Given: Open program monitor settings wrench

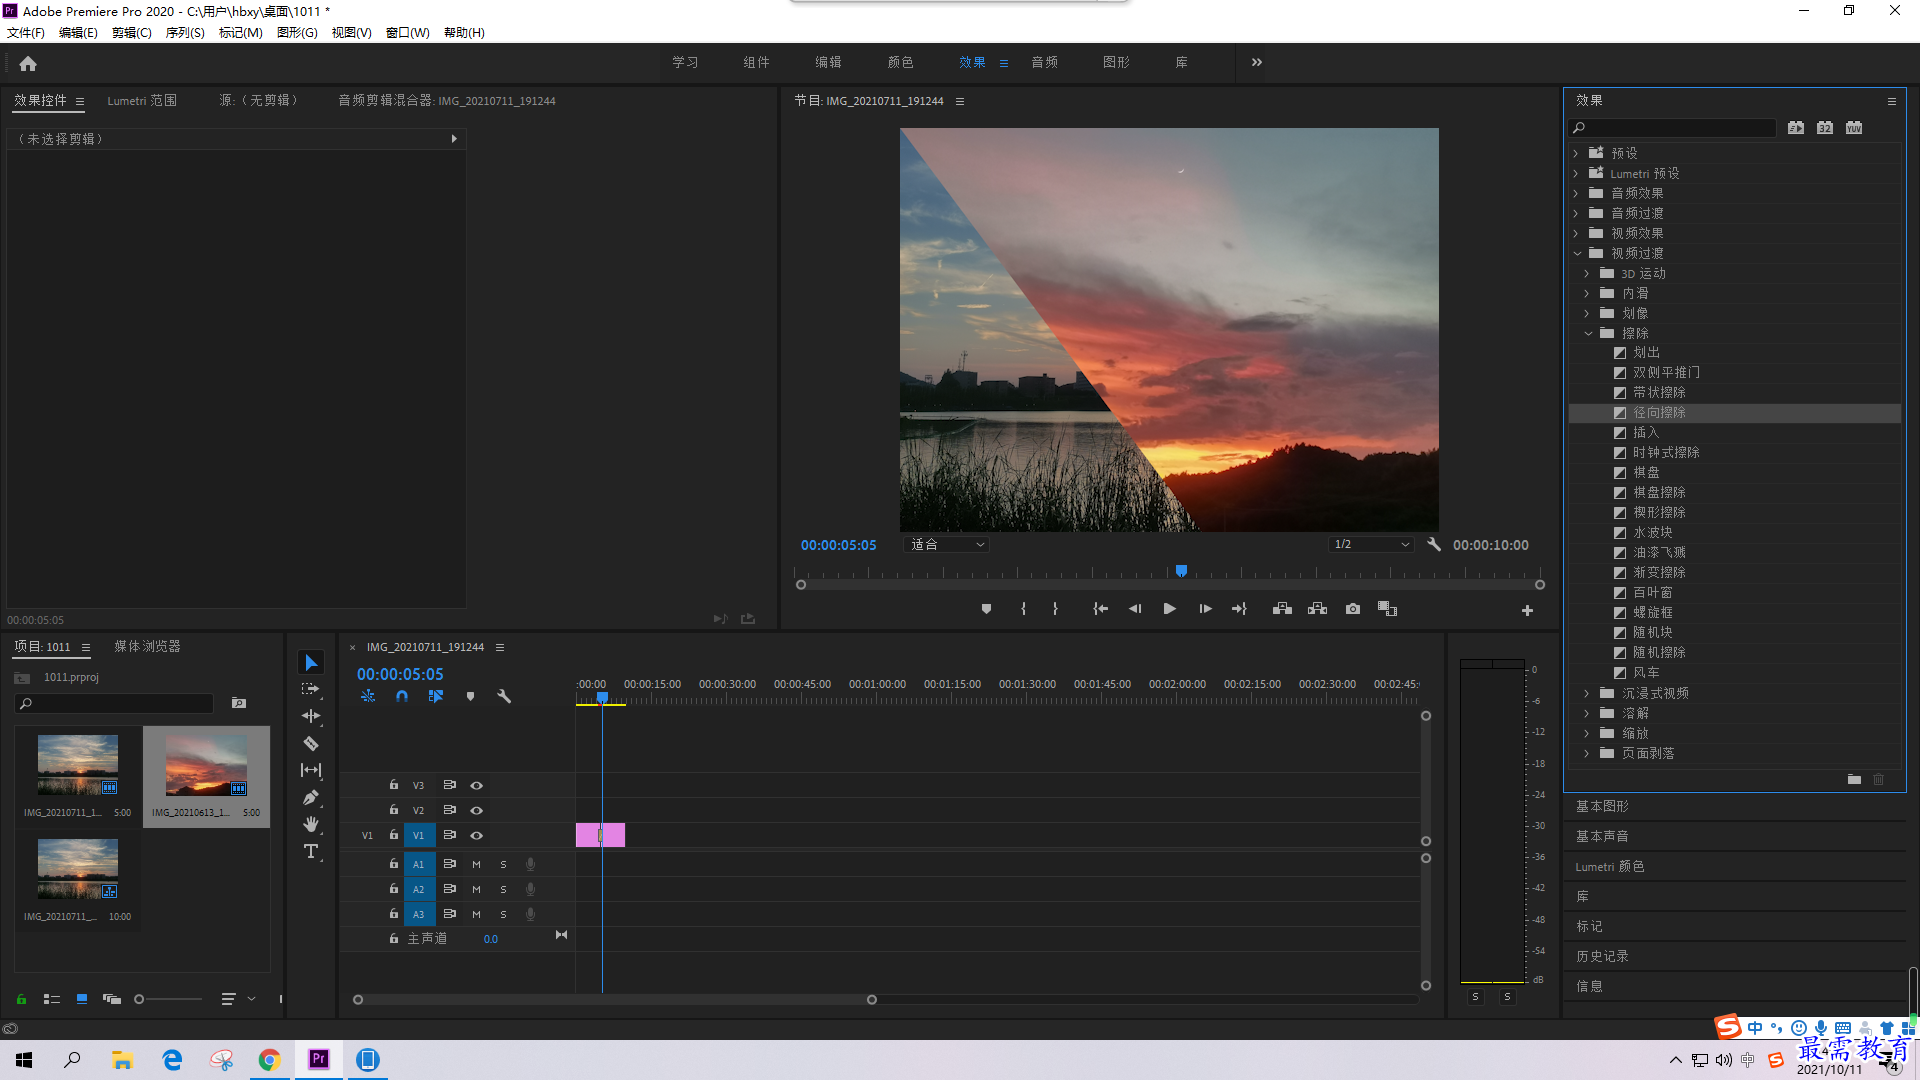Looking at the screenshot, I should tap(1433, 544).
